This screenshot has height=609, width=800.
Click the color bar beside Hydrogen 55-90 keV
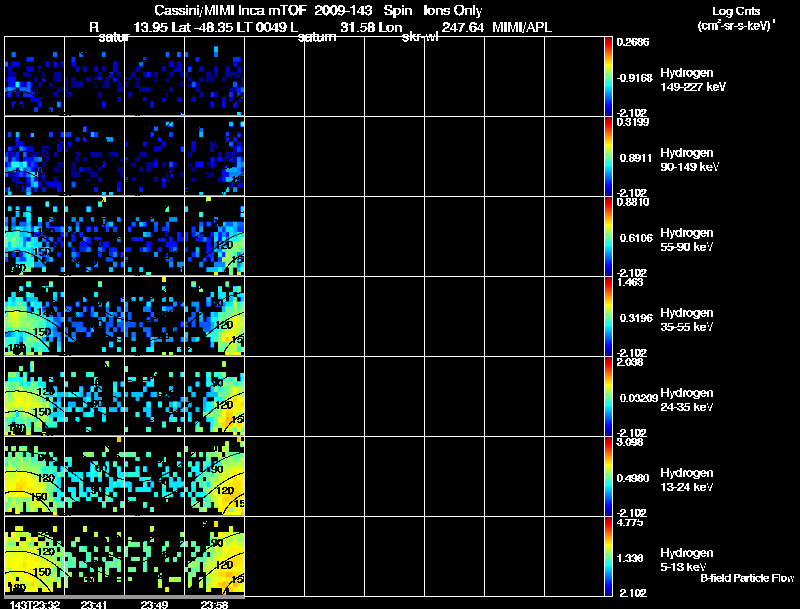[x=608, y=236]
